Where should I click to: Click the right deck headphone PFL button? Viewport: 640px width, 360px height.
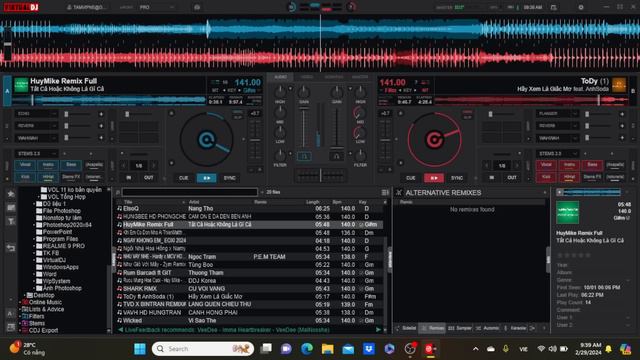[336, 156]
